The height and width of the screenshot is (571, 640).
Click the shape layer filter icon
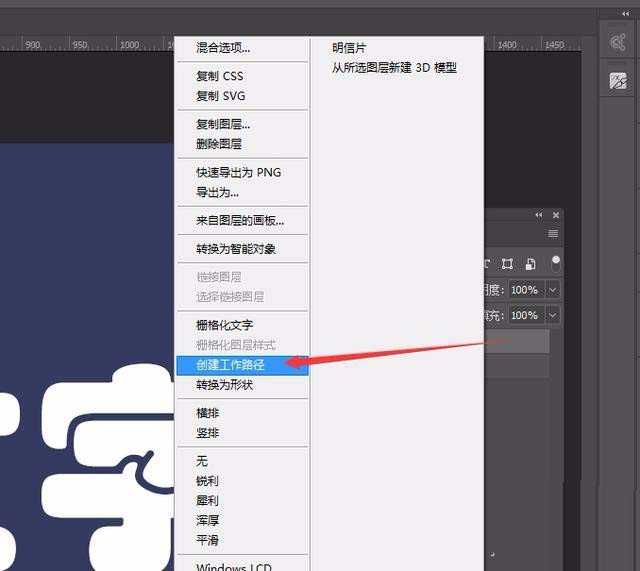point(507,264)
